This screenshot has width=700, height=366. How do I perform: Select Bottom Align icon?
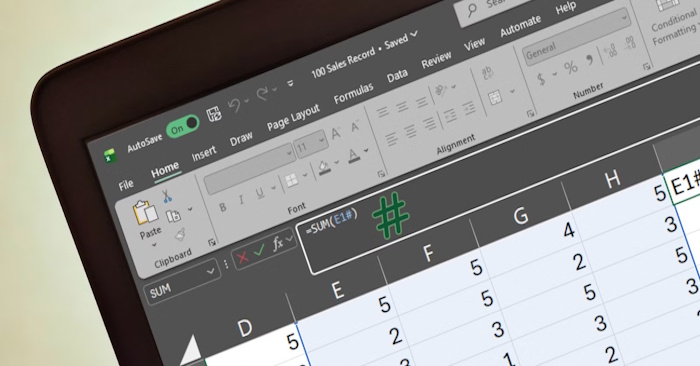click(x=421, y=103)
